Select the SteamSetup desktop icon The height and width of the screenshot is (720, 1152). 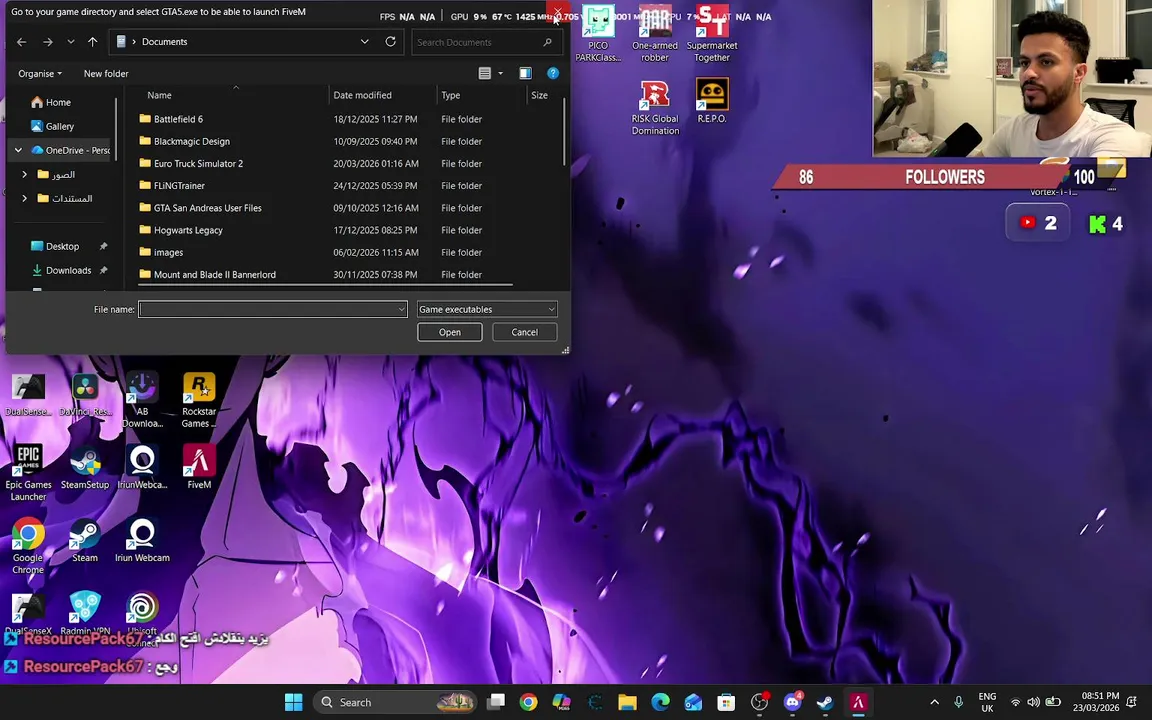84,467
